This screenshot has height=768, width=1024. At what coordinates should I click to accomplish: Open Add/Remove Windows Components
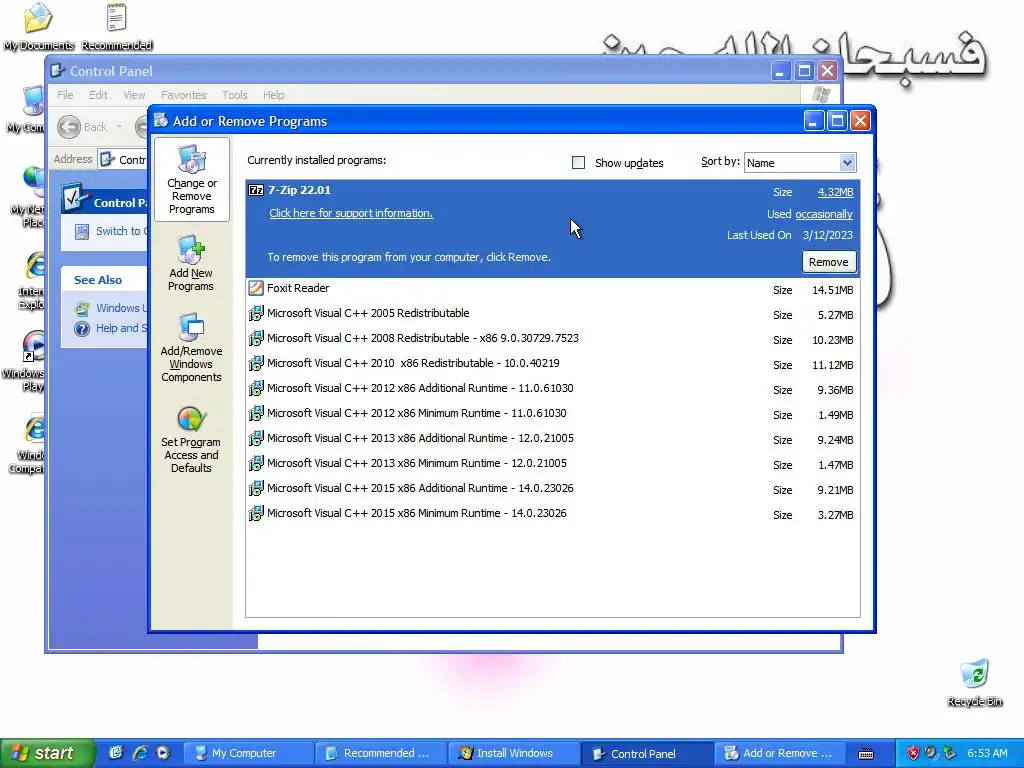click(191, 347)
